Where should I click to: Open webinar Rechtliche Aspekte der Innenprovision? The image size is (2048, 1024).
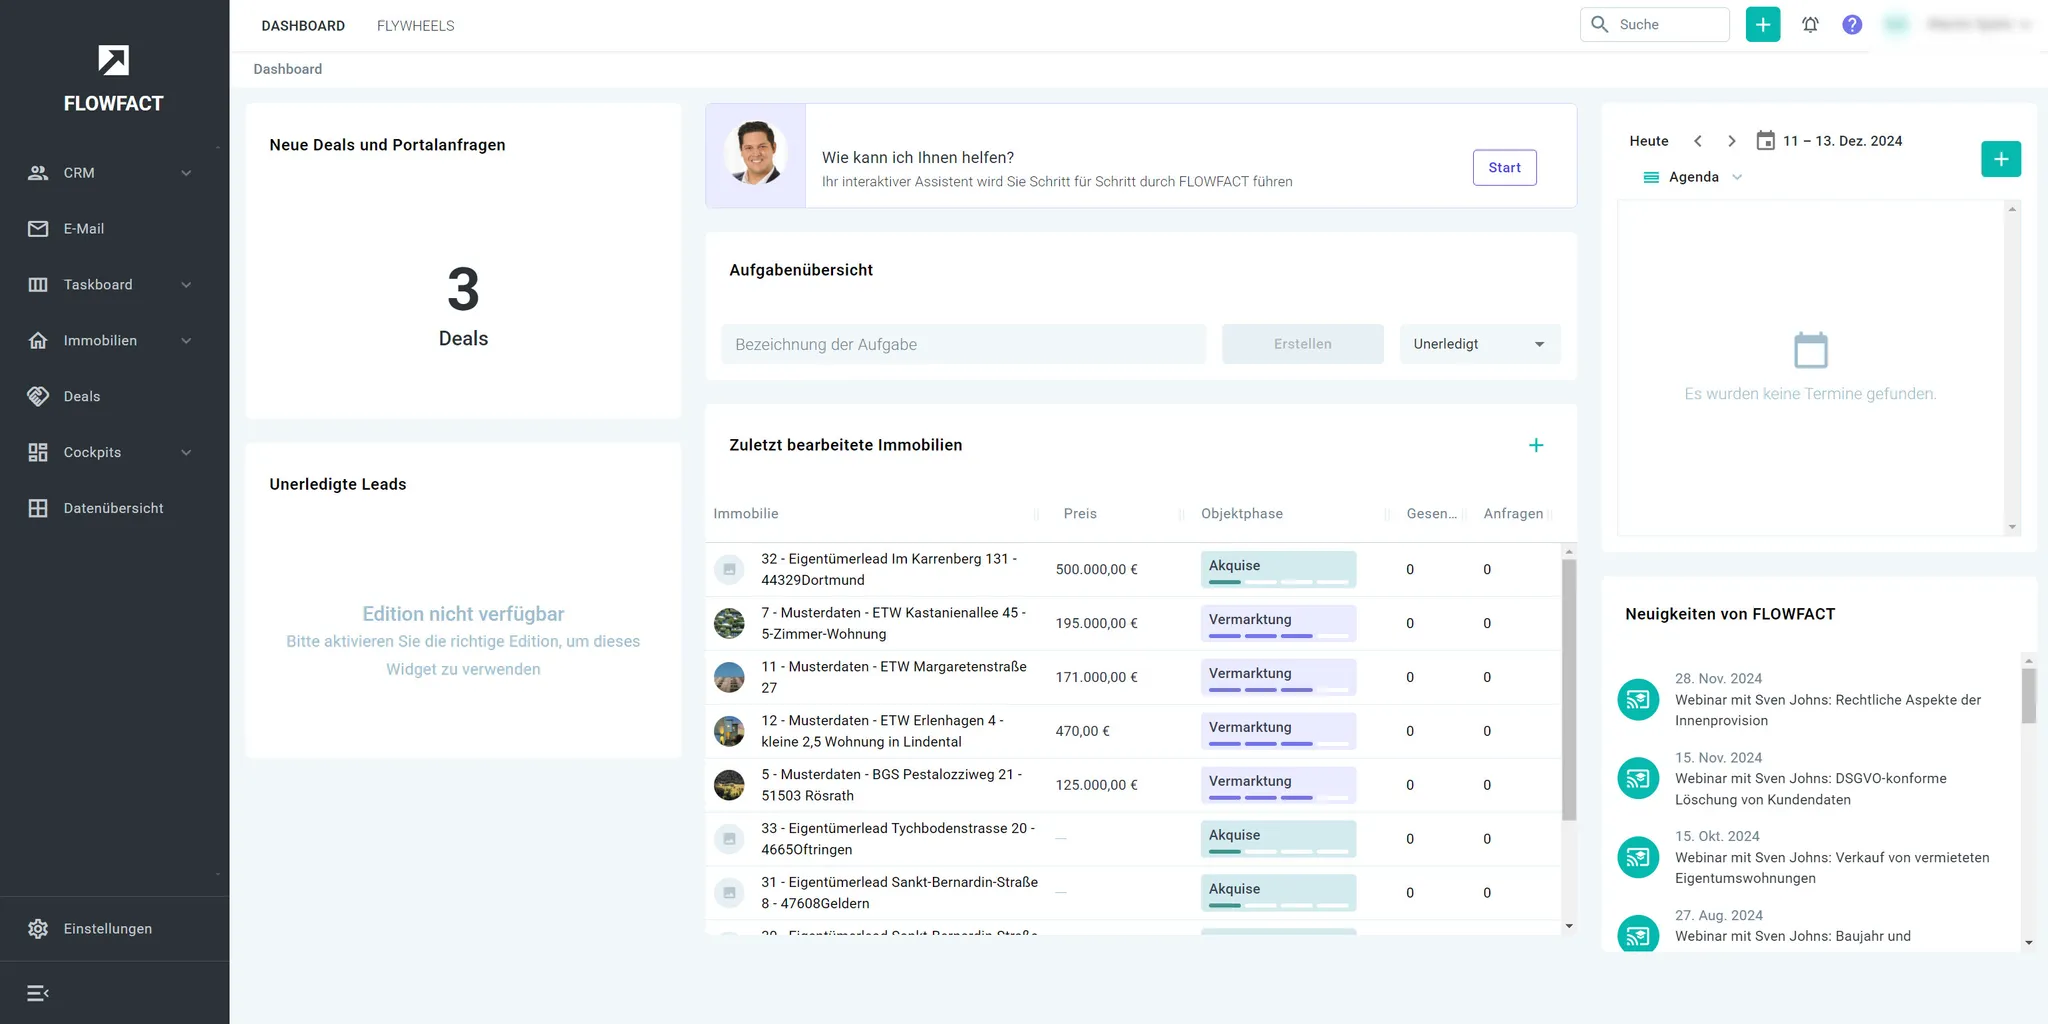click(1827, 710)
